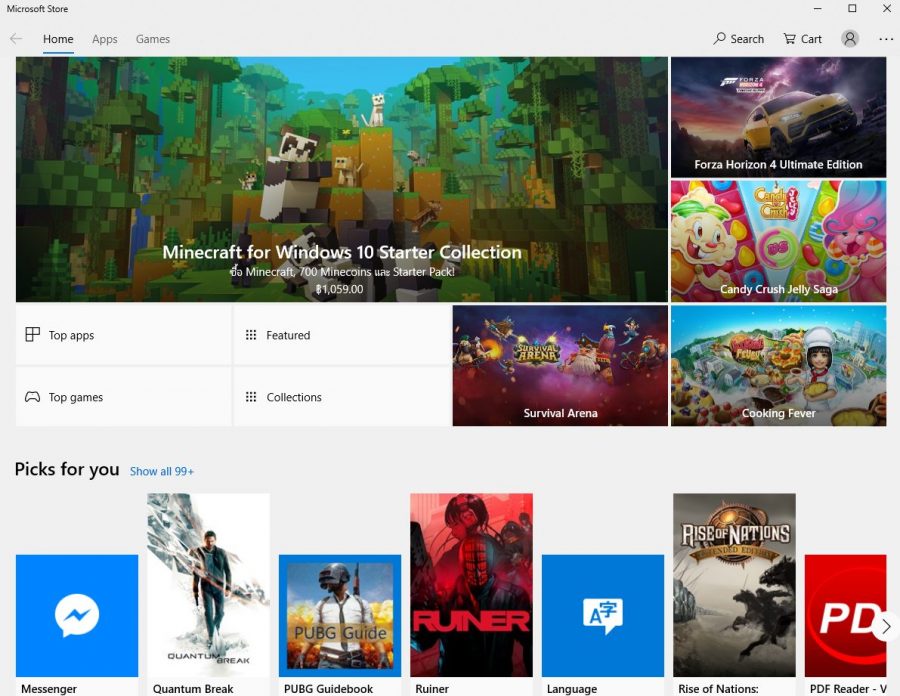Close the Microsoft Store window
This screenshot has width=900, height=696.
point(887,9)
